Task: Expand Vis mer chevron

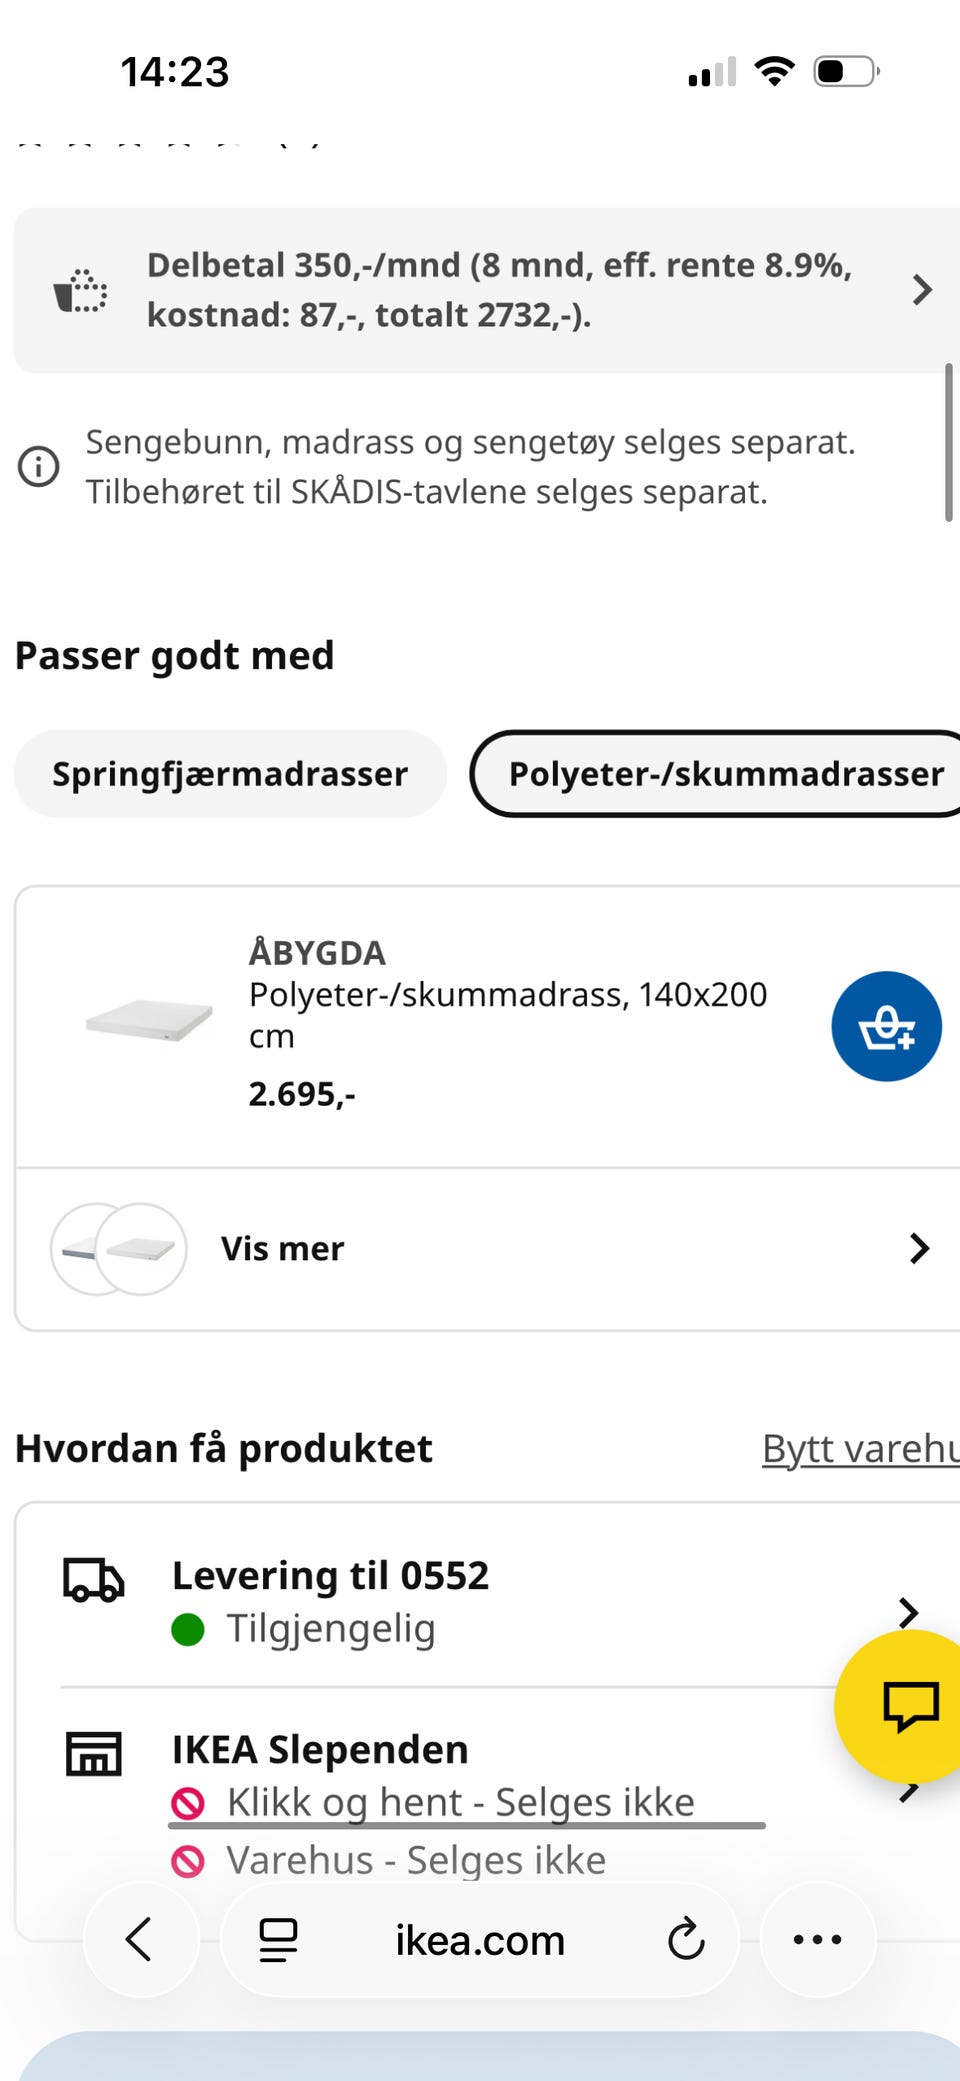Action: point(920,1248)
